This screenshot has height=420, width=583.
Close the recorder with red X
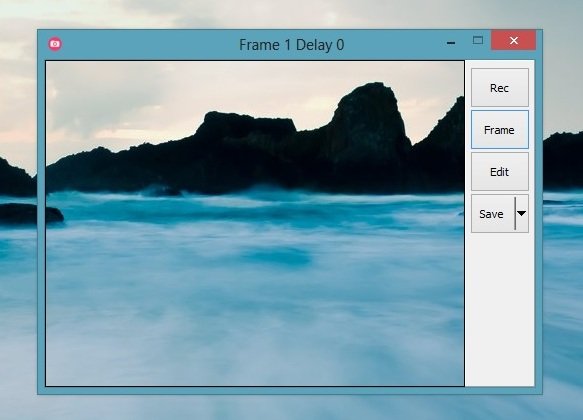click(x=513, y=40)
